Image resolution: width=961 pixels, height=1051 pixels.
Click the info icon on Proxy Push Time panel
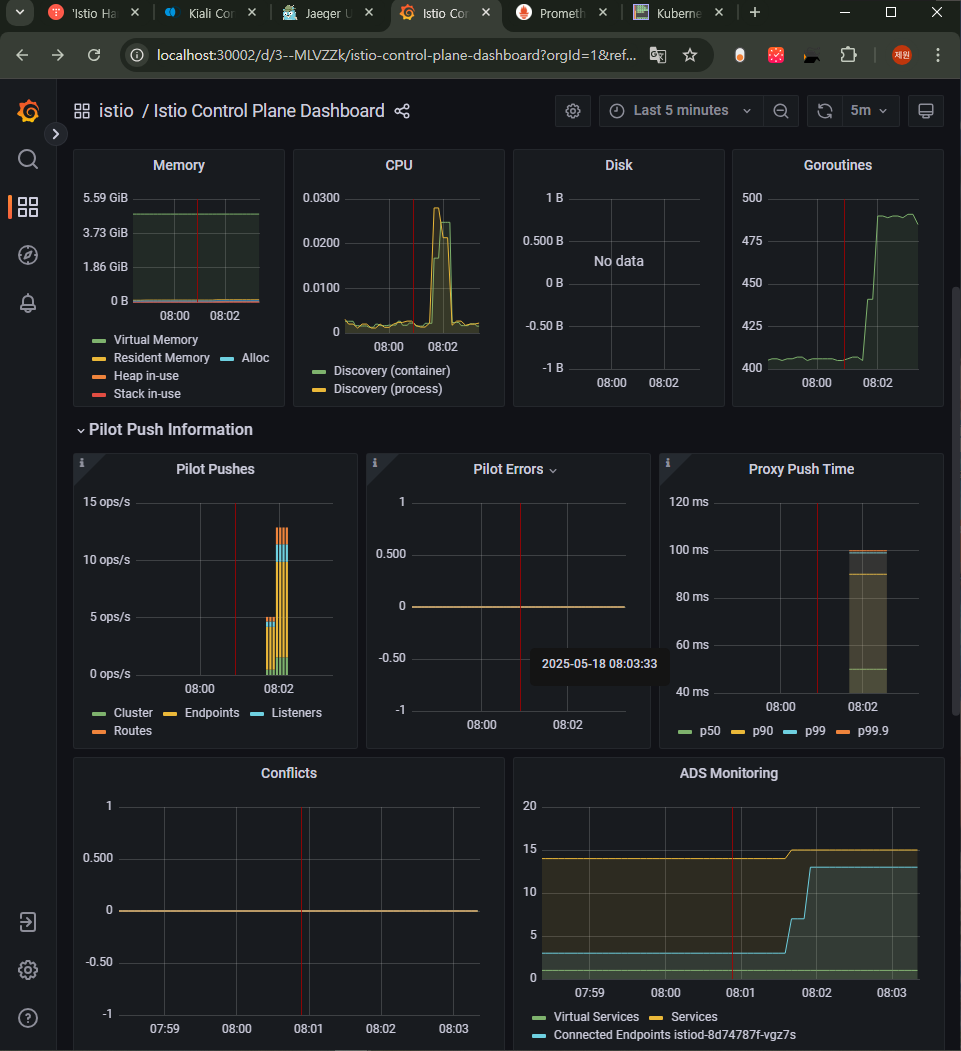667,462
